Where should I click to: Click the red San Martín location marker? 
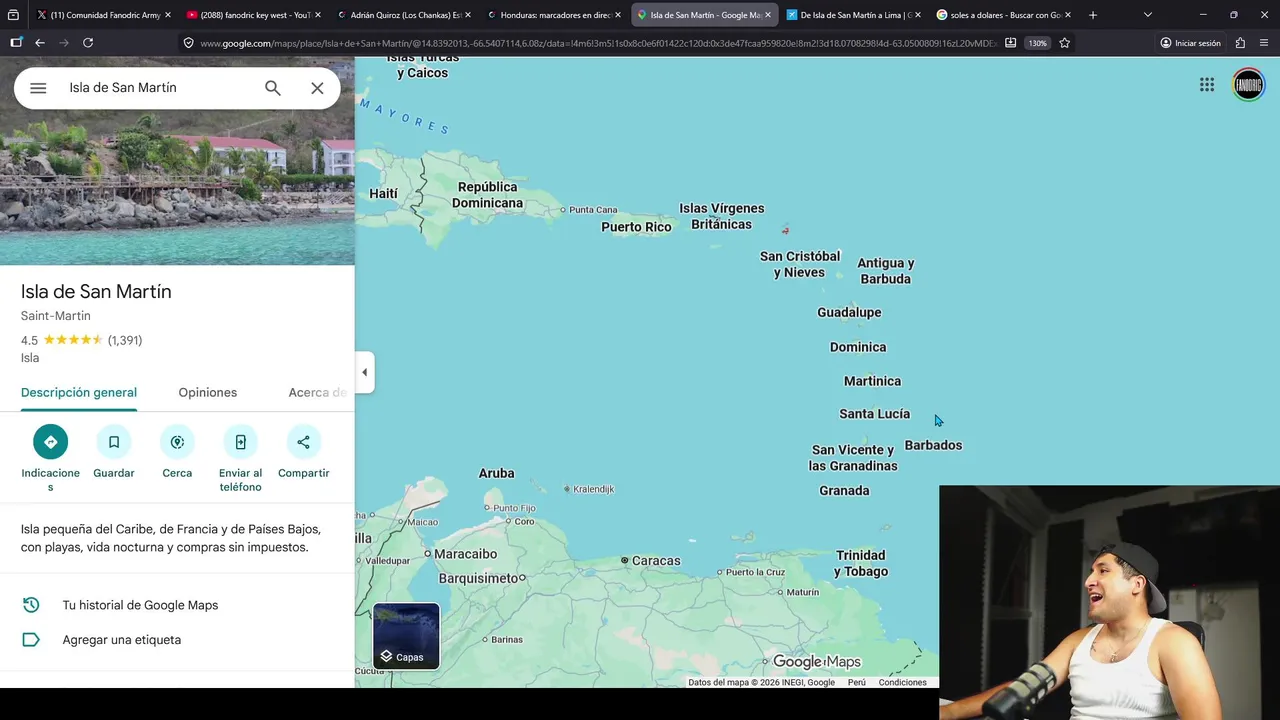pos(785,230)
